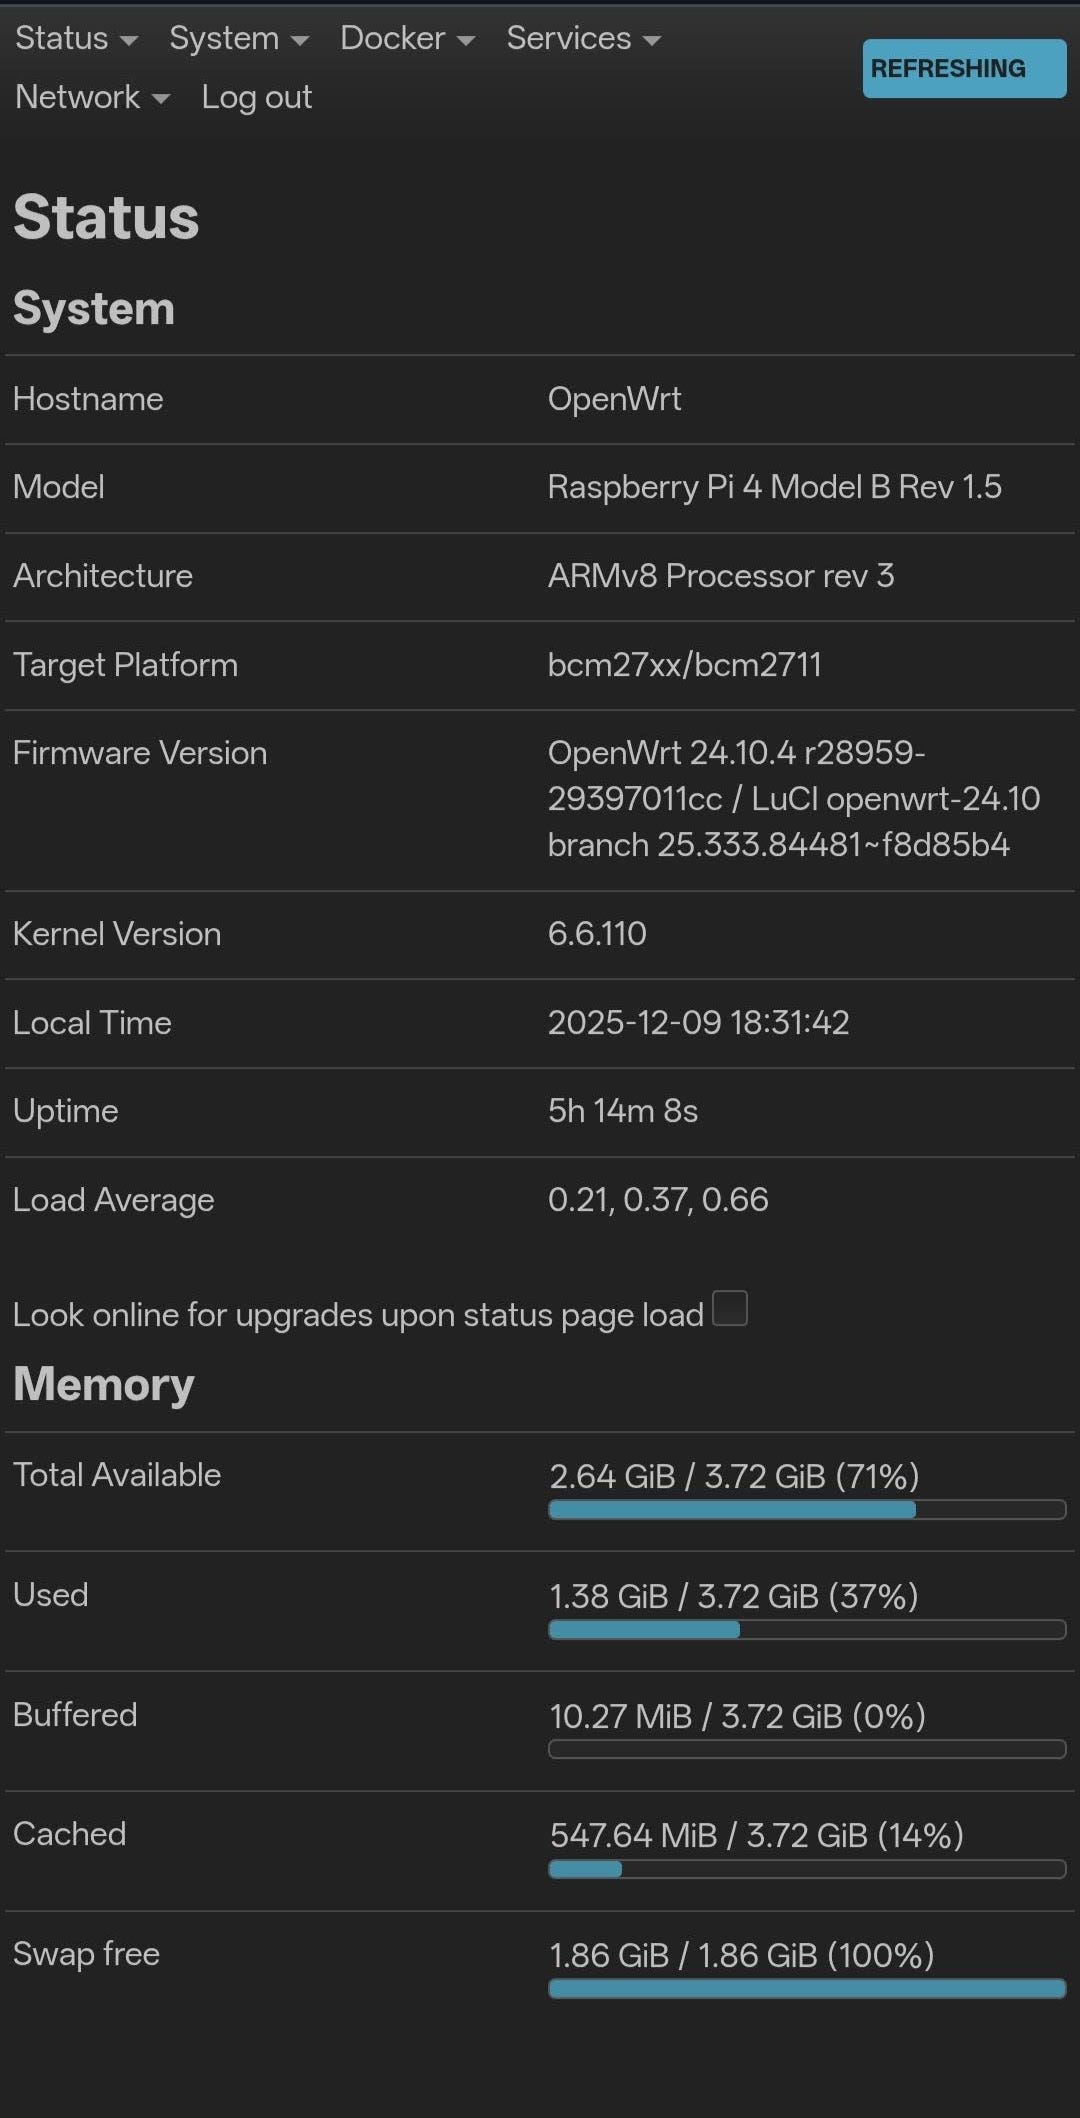1080x2118 pixels.
Task: Click the Local Time label
Action: [x=92, y=1023]
